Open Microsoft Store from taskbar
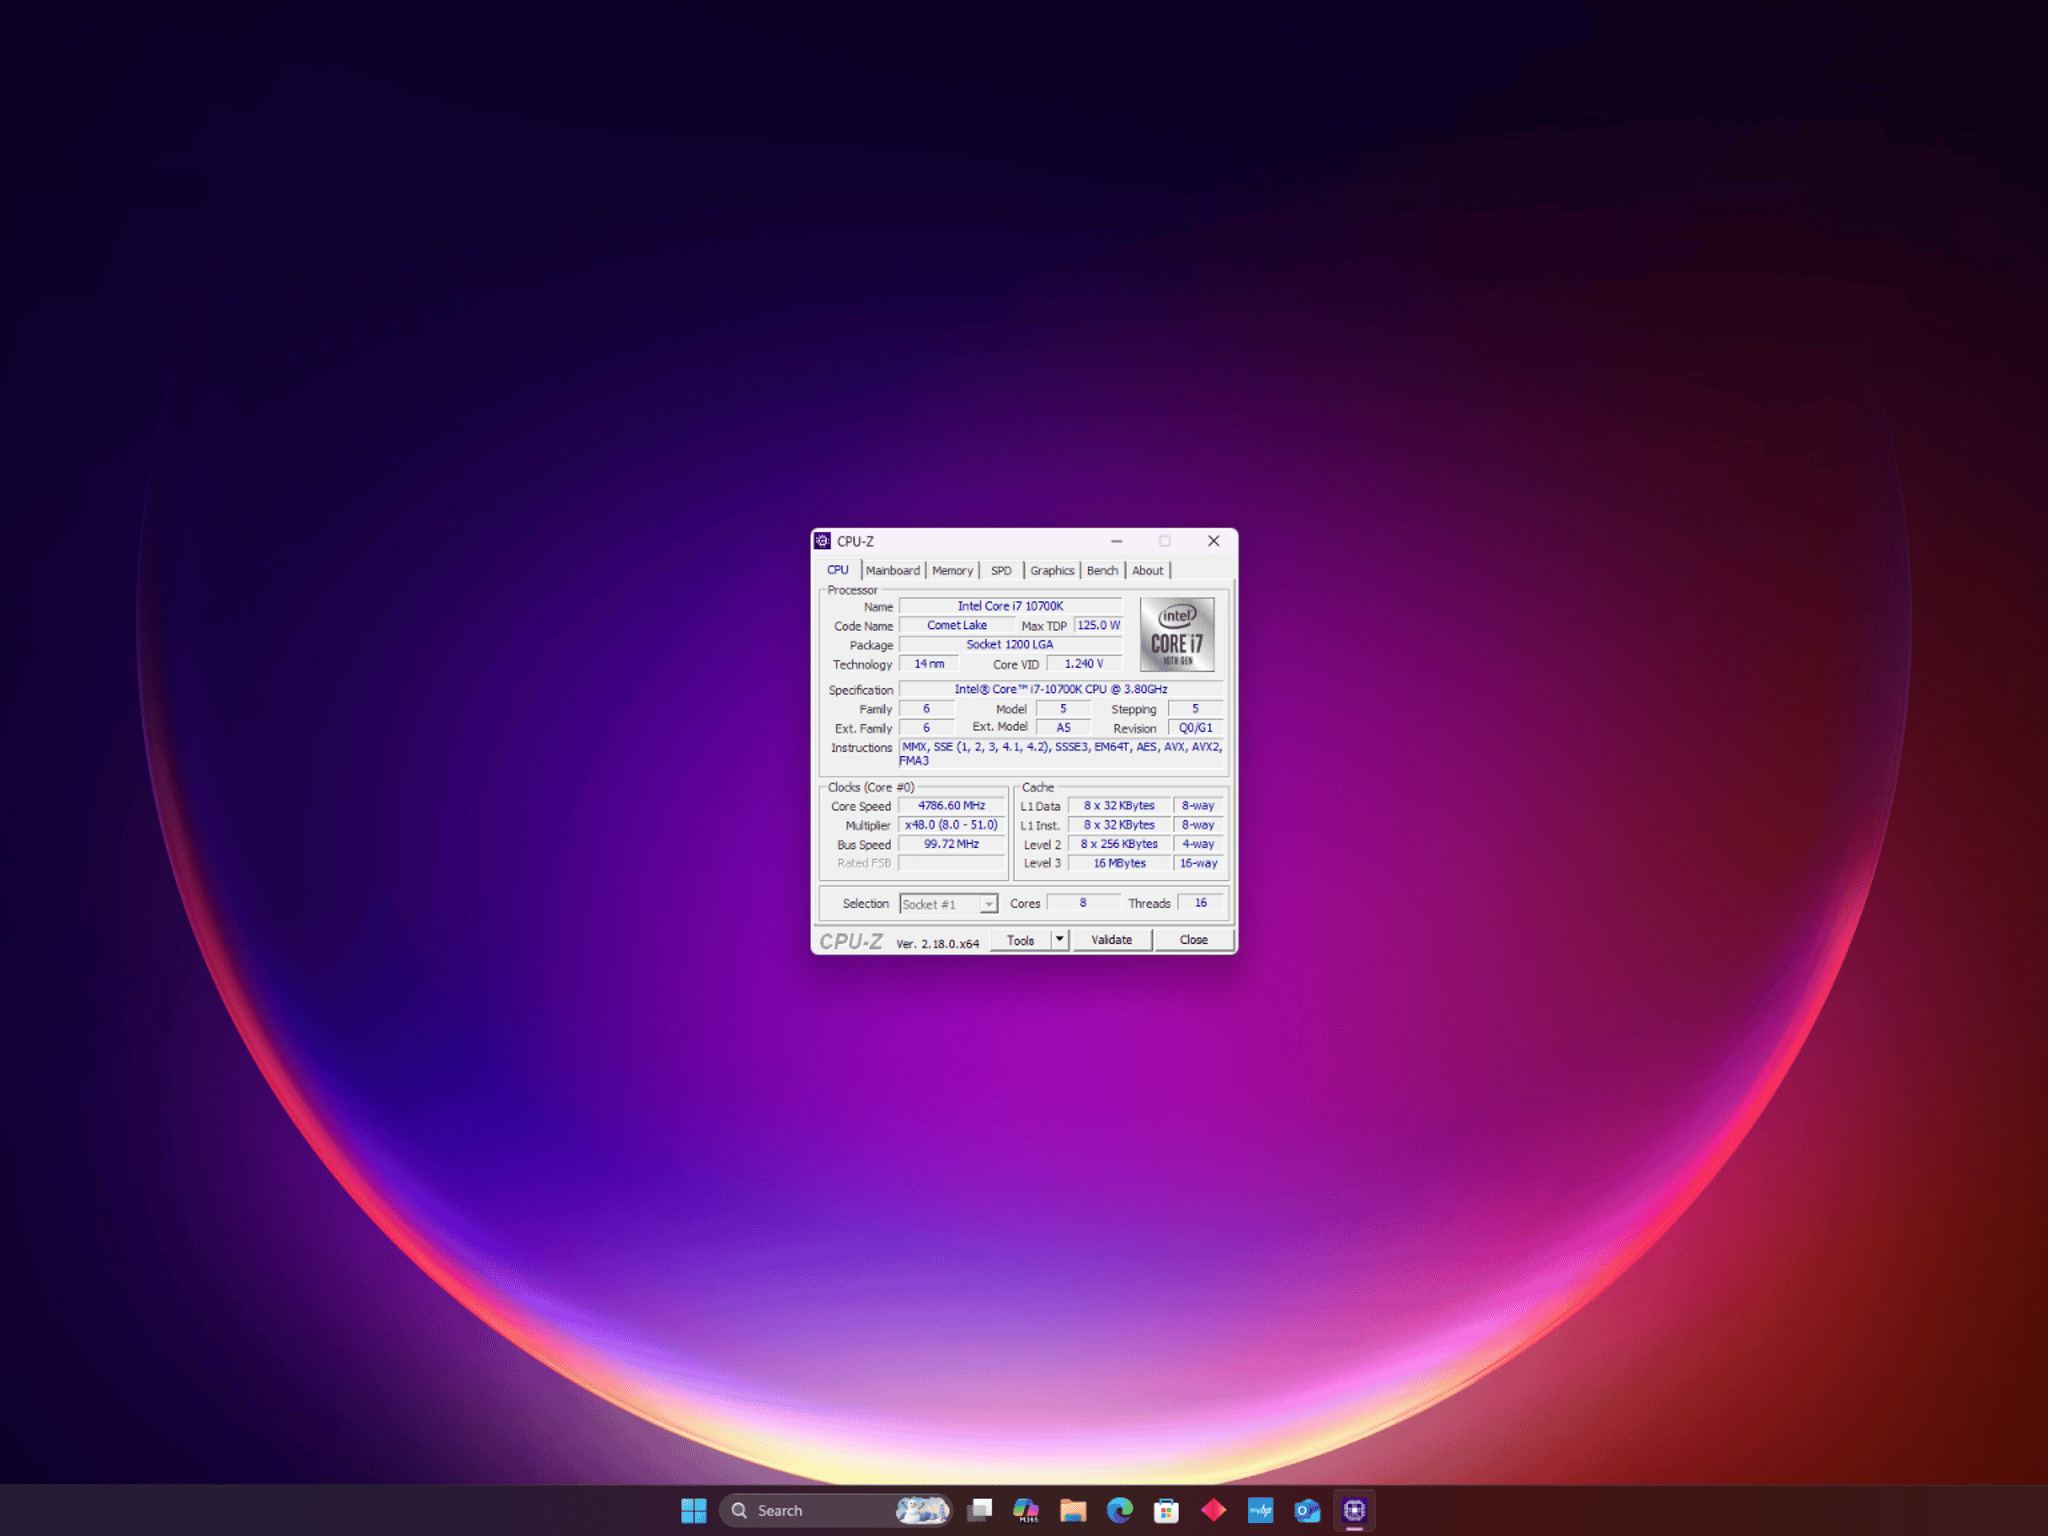The width and height of the screenshot is (2048, 1536). point(1166,1510)
